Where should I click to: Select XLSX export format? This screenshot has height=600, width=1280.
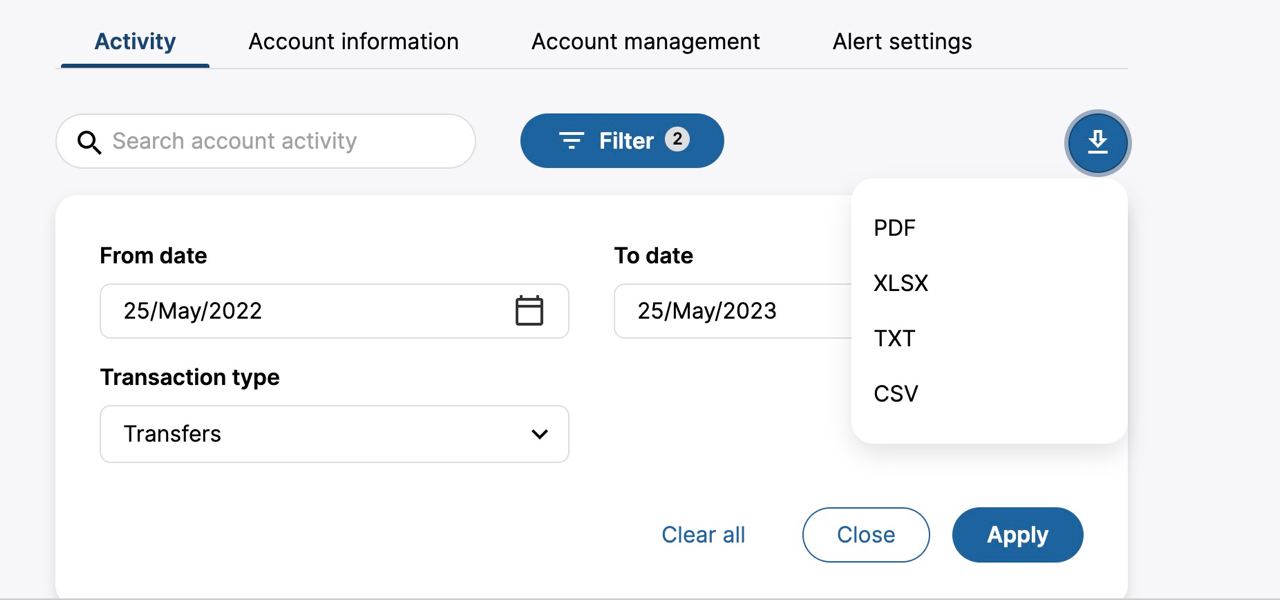[x=901, y=283]
